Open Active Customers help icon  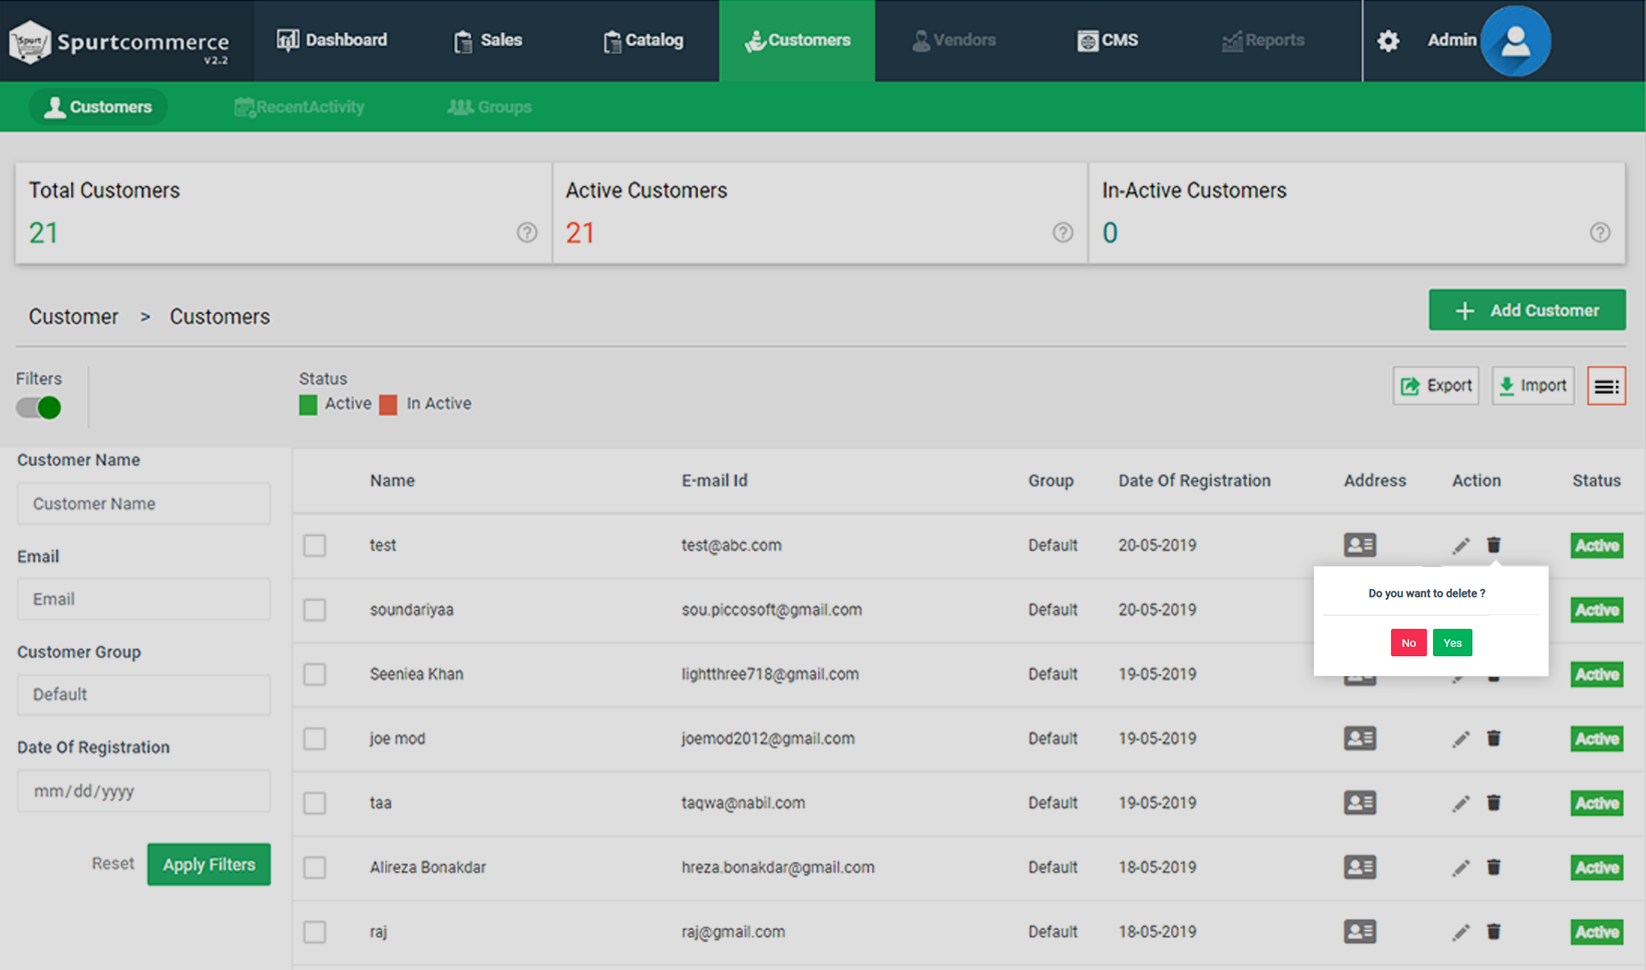[x=1063, y=232]
